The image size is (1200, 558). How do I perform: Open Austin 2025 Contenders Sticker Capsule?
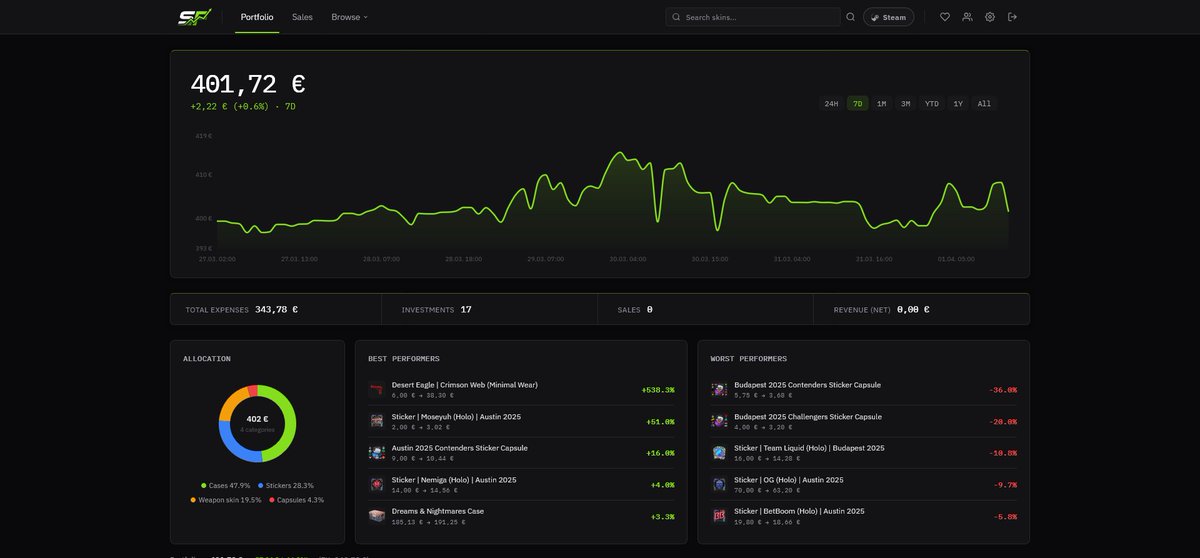(x=459, y=448)
